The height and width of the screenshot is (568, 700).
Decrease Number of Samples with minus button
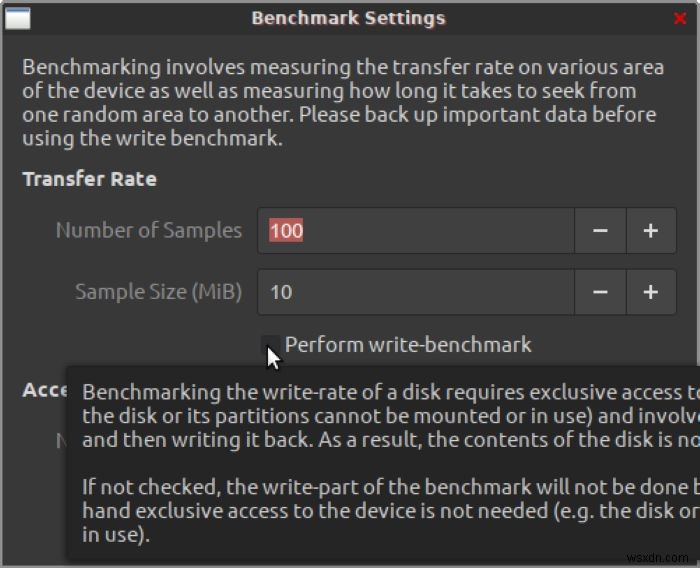600,231
